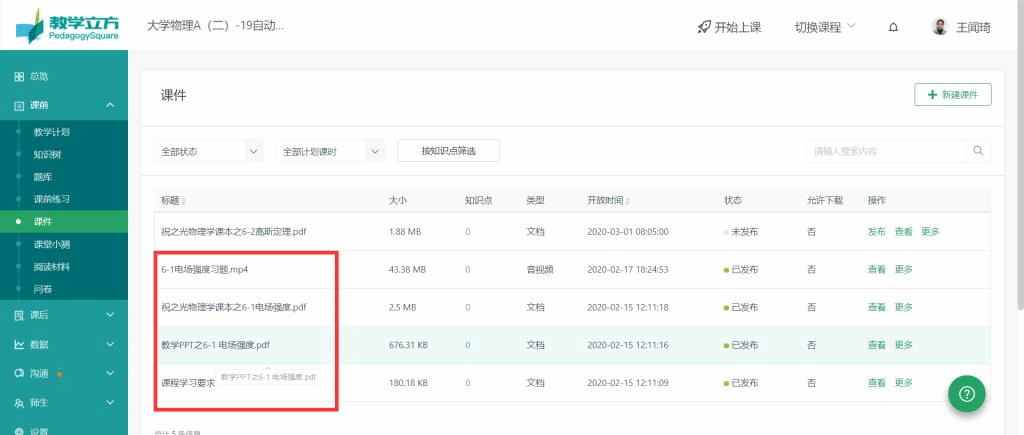Click the rocket 开始上课 button
Viewport: 1024px width, 435px height.
click(729, 27)
